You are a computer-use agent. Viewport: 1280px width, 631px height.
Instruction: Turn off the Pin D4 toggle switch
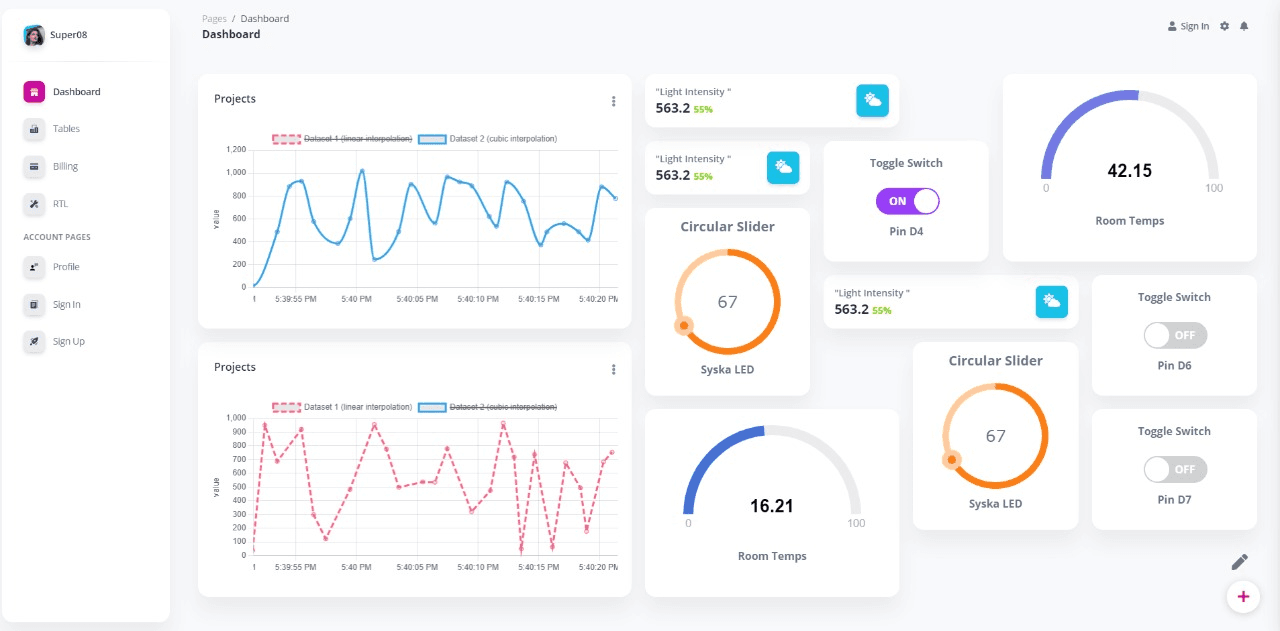pos(908,201)
